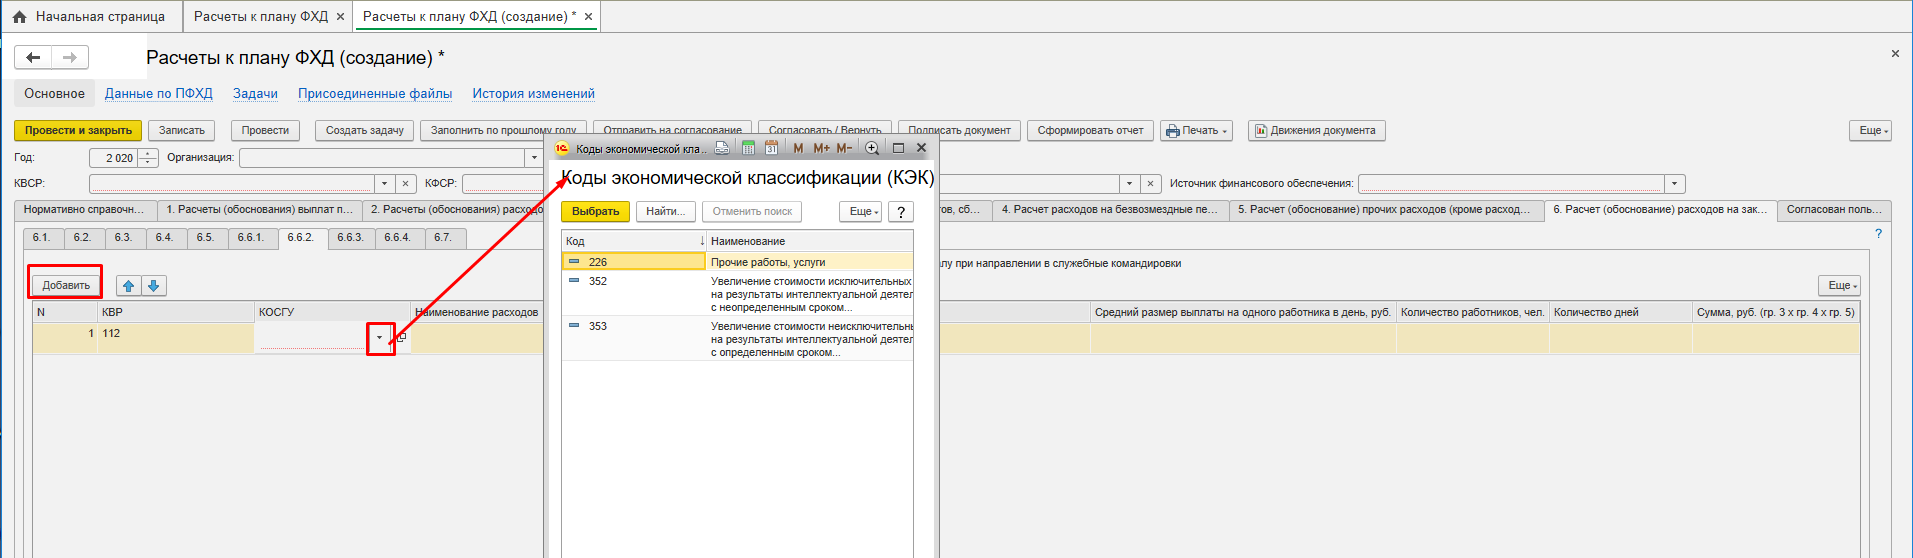Open the Печать dropdown button
The image size is (1913, 558).
coord(1196,131)
